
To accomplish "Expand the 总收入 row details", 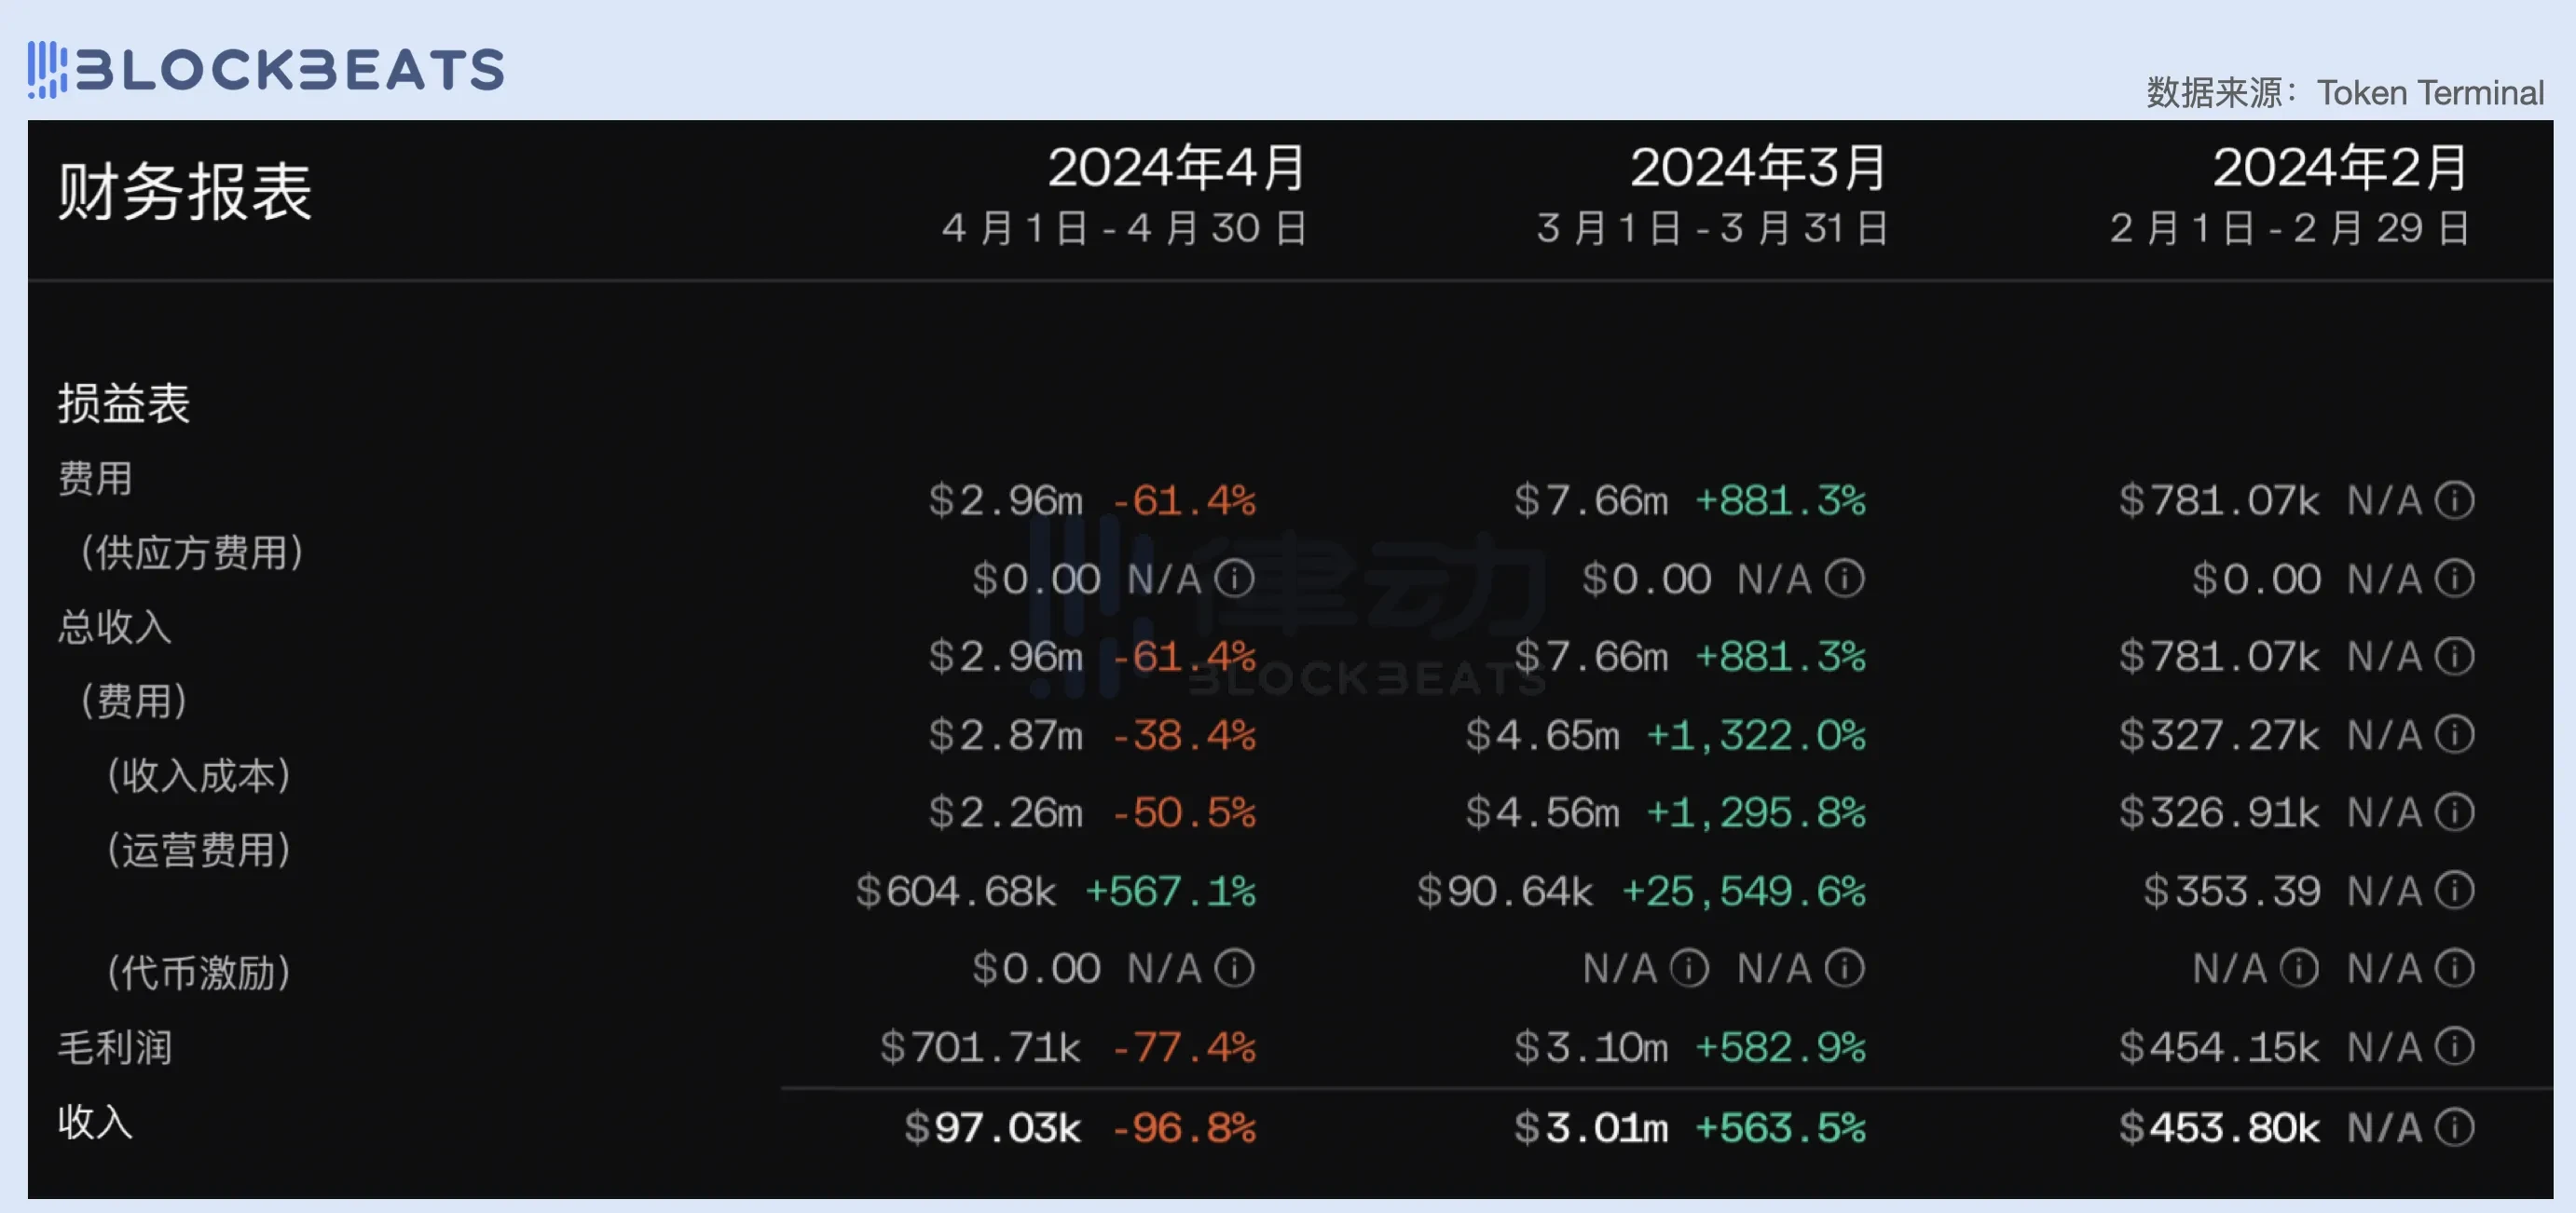I will pyautogui.click(x=113, y=628).
